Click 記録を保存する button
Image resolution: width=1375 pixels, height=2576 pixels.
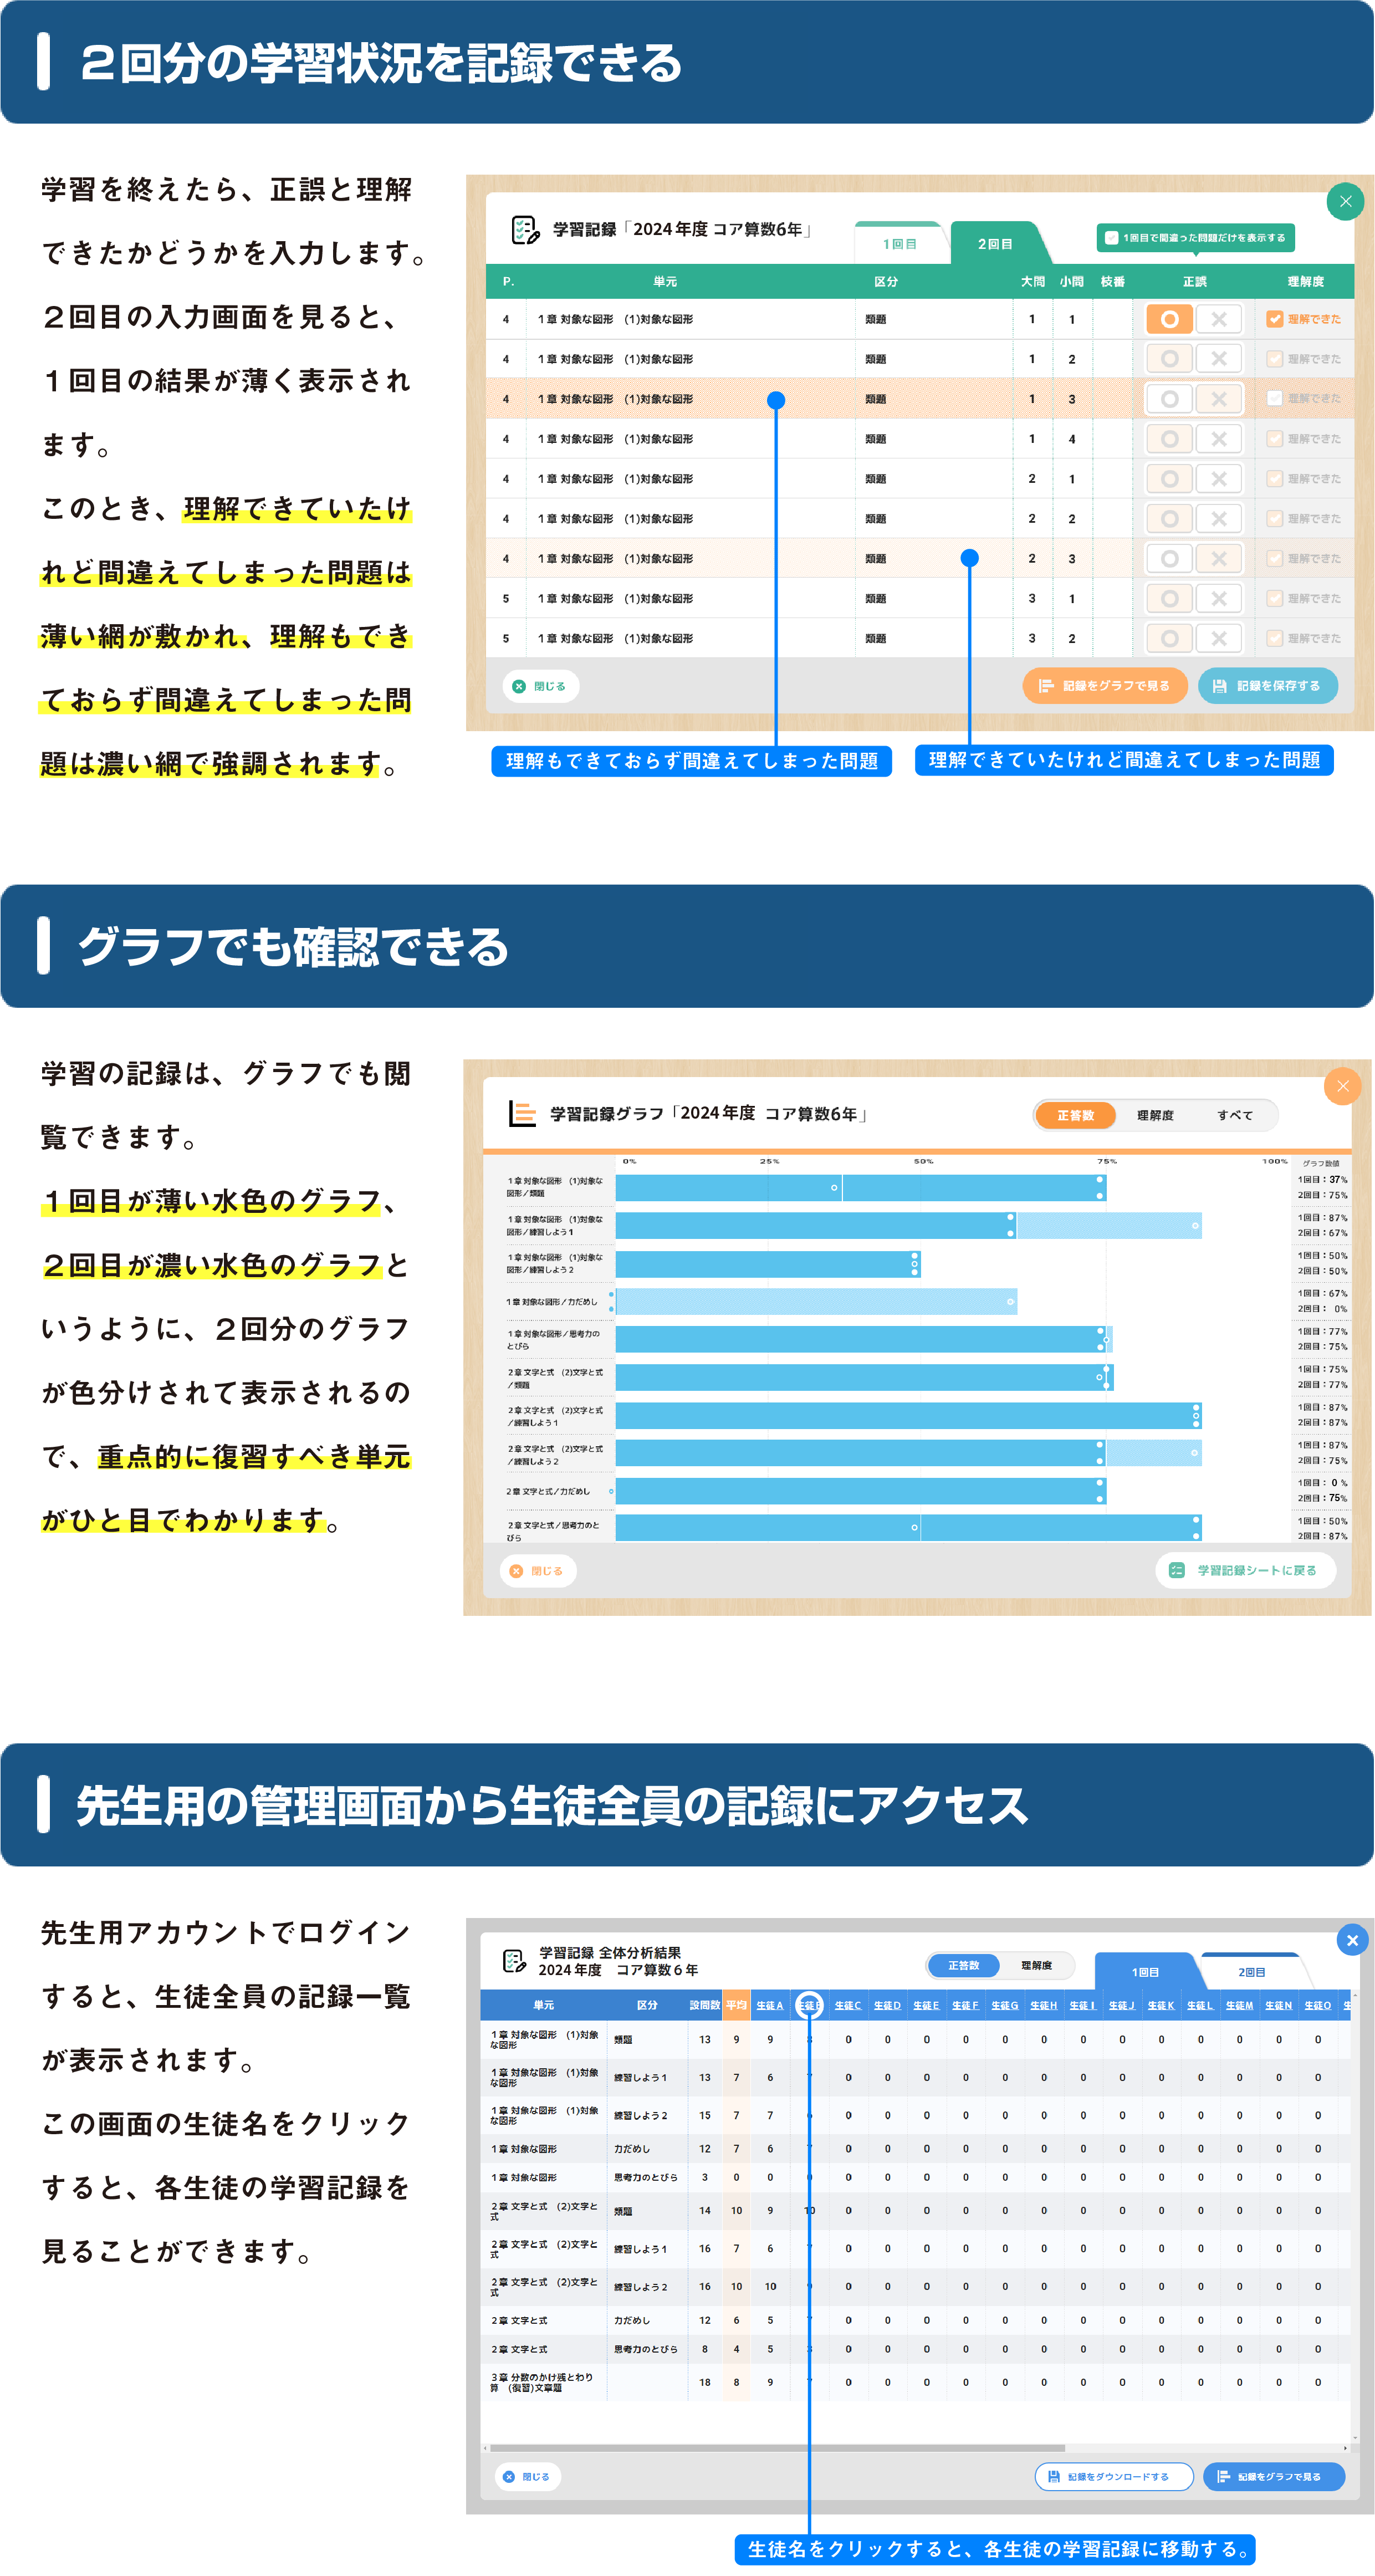[x=1267, y=686]
